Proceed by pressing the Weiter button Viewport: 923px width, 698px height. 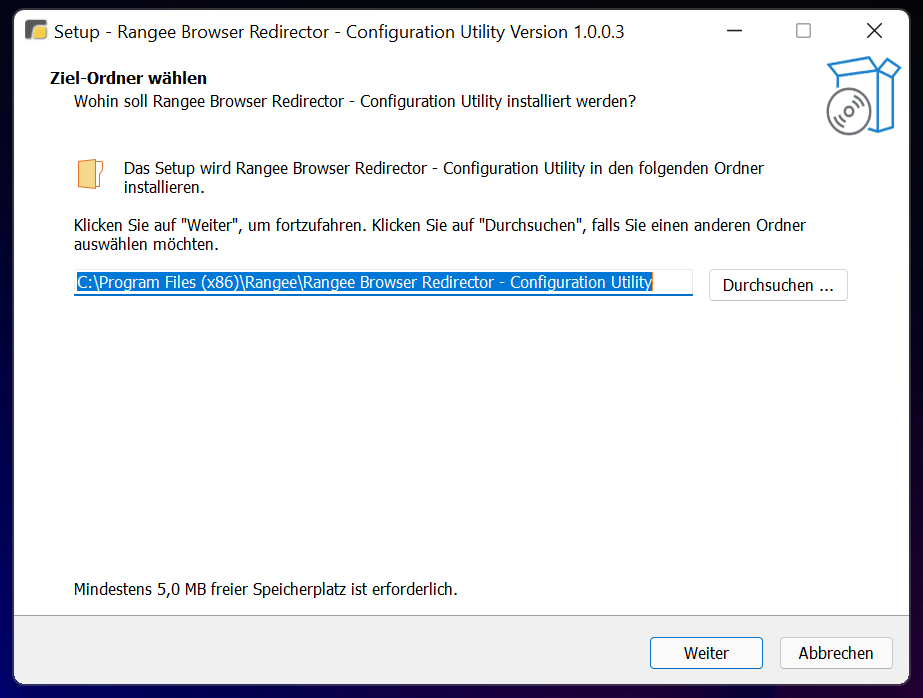point(706,653)
